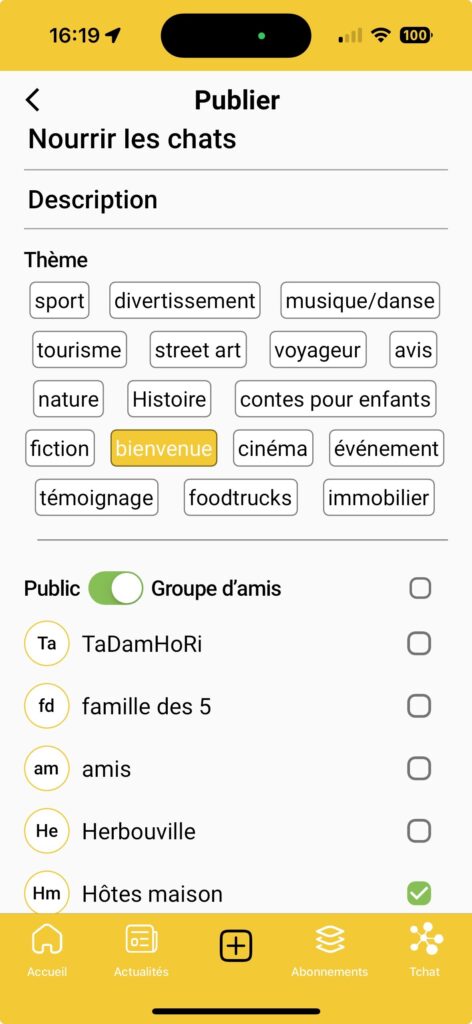Screen dimensions: 472x1024
Task: Uncheck the Hôtes maison checkbox
Action: click(x=419, y=893)
